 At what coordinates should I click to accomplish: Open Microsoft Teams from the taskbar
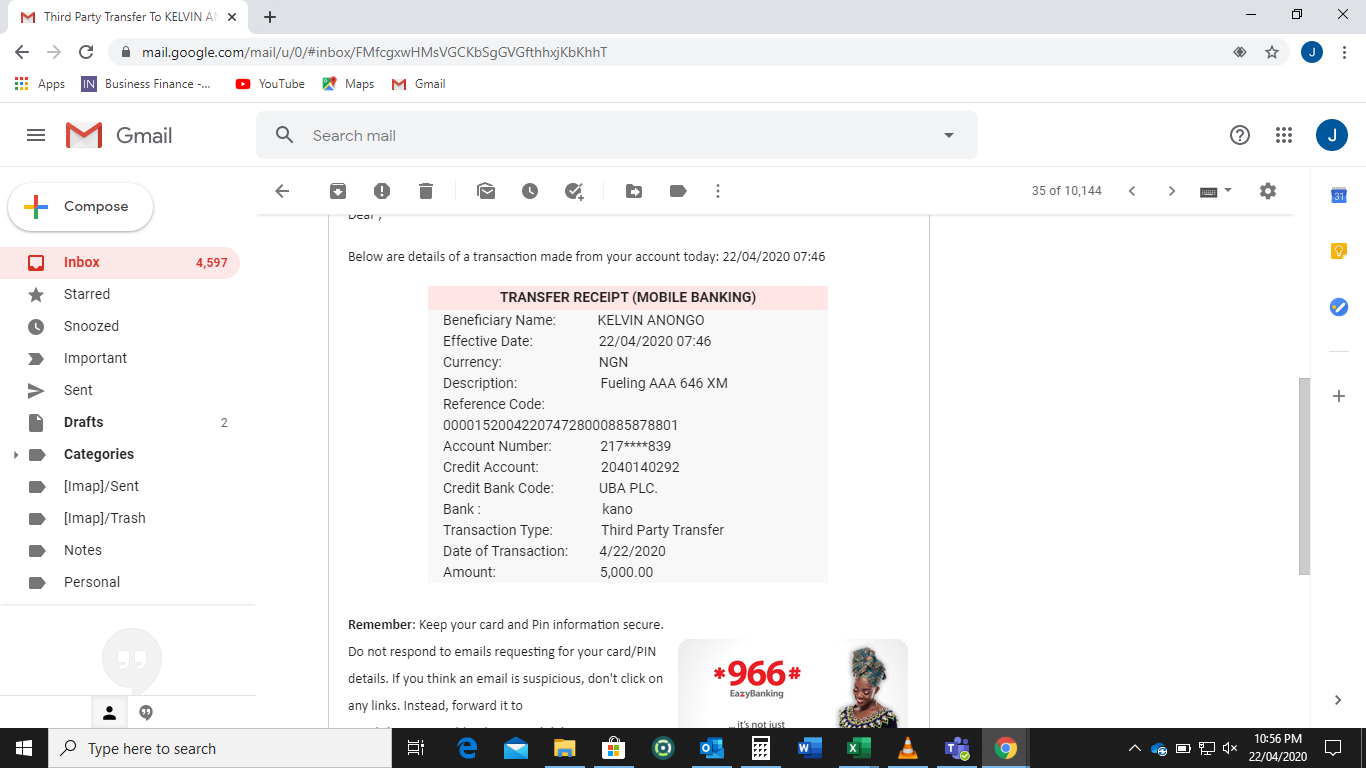click(956, 748)
